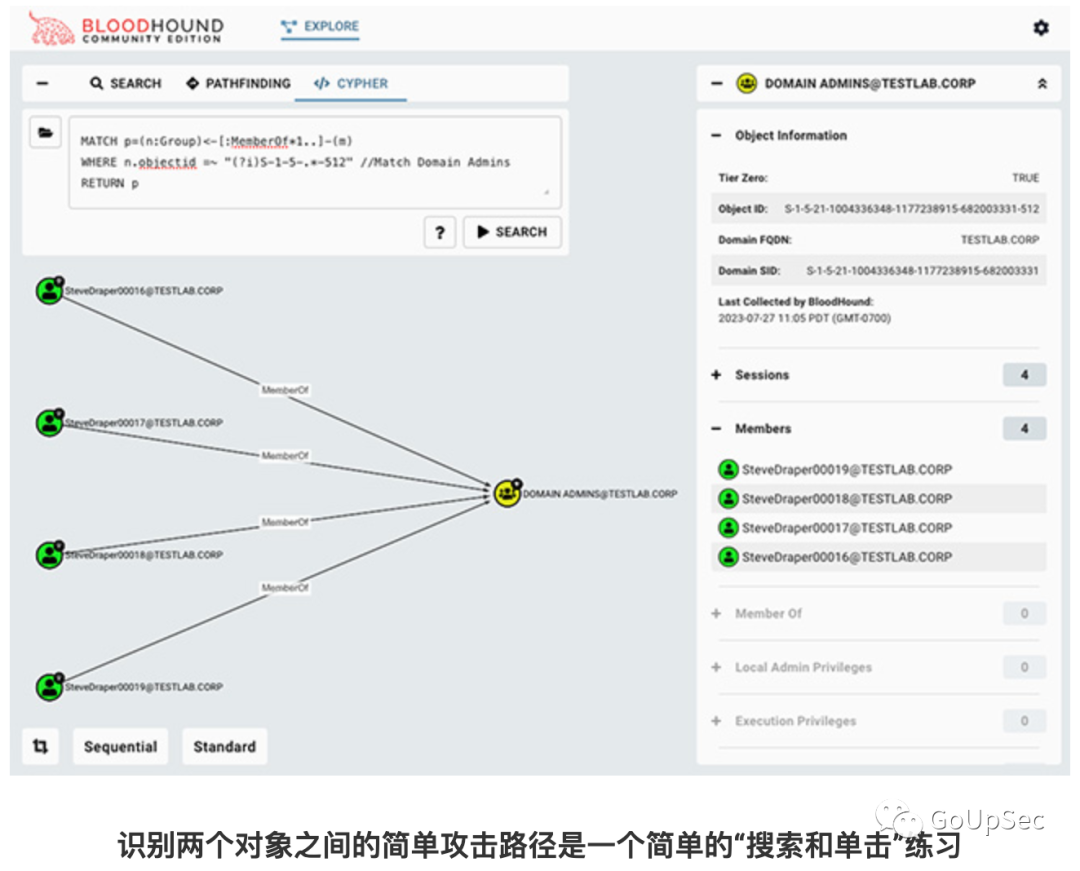Viewport: 1080px width, 871px height.
Task: Open saved queries folder icon
Action: pos(45,132)
